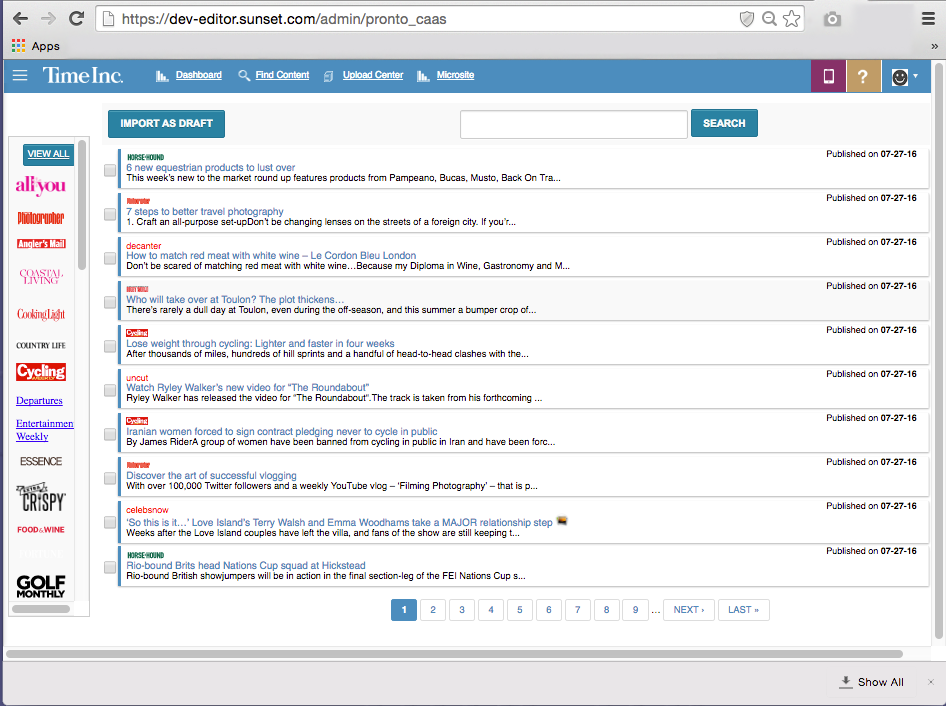Click the browser back arrow
Screen dimensions: 946x706
21,19
